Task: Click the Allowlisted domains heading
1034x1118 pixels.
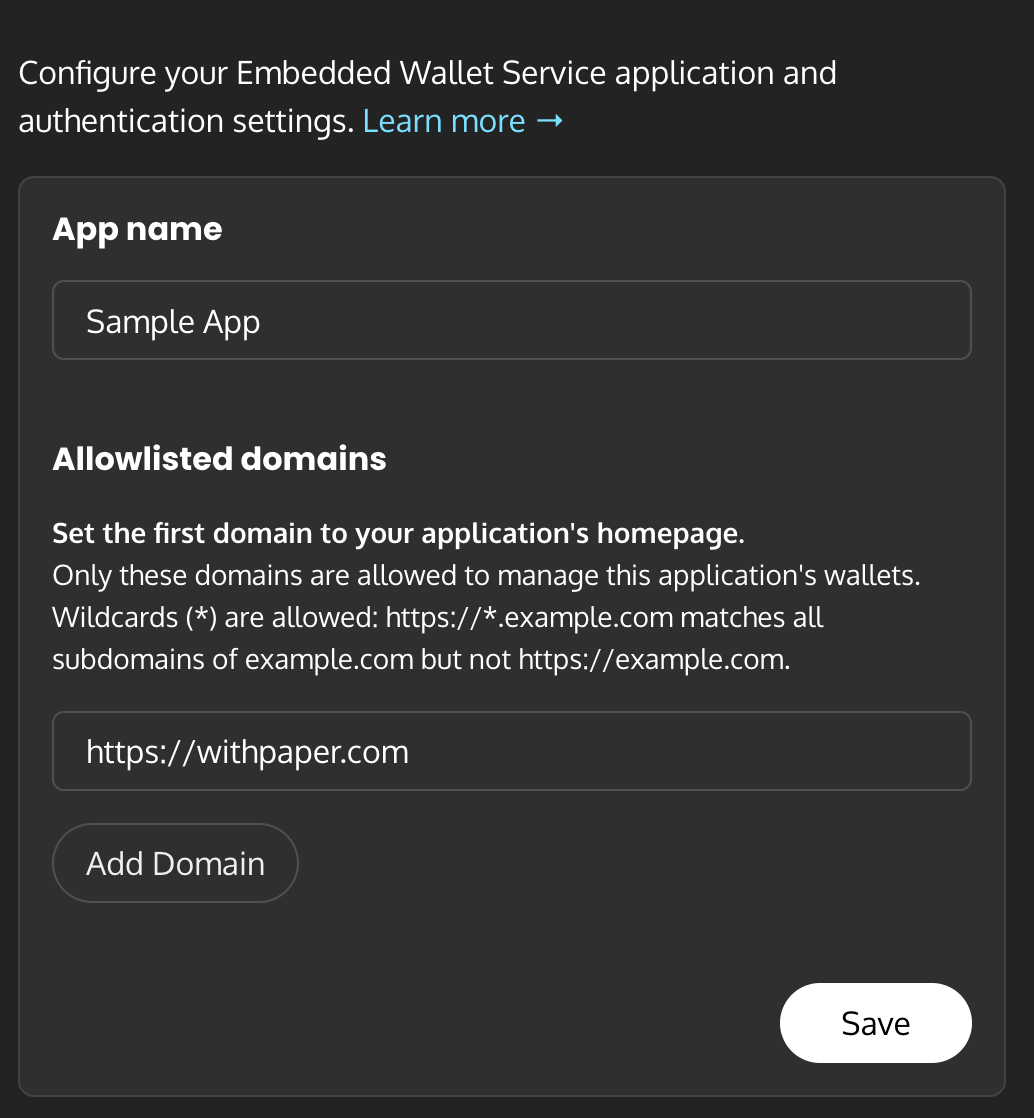Action: [x=219, y=459]
